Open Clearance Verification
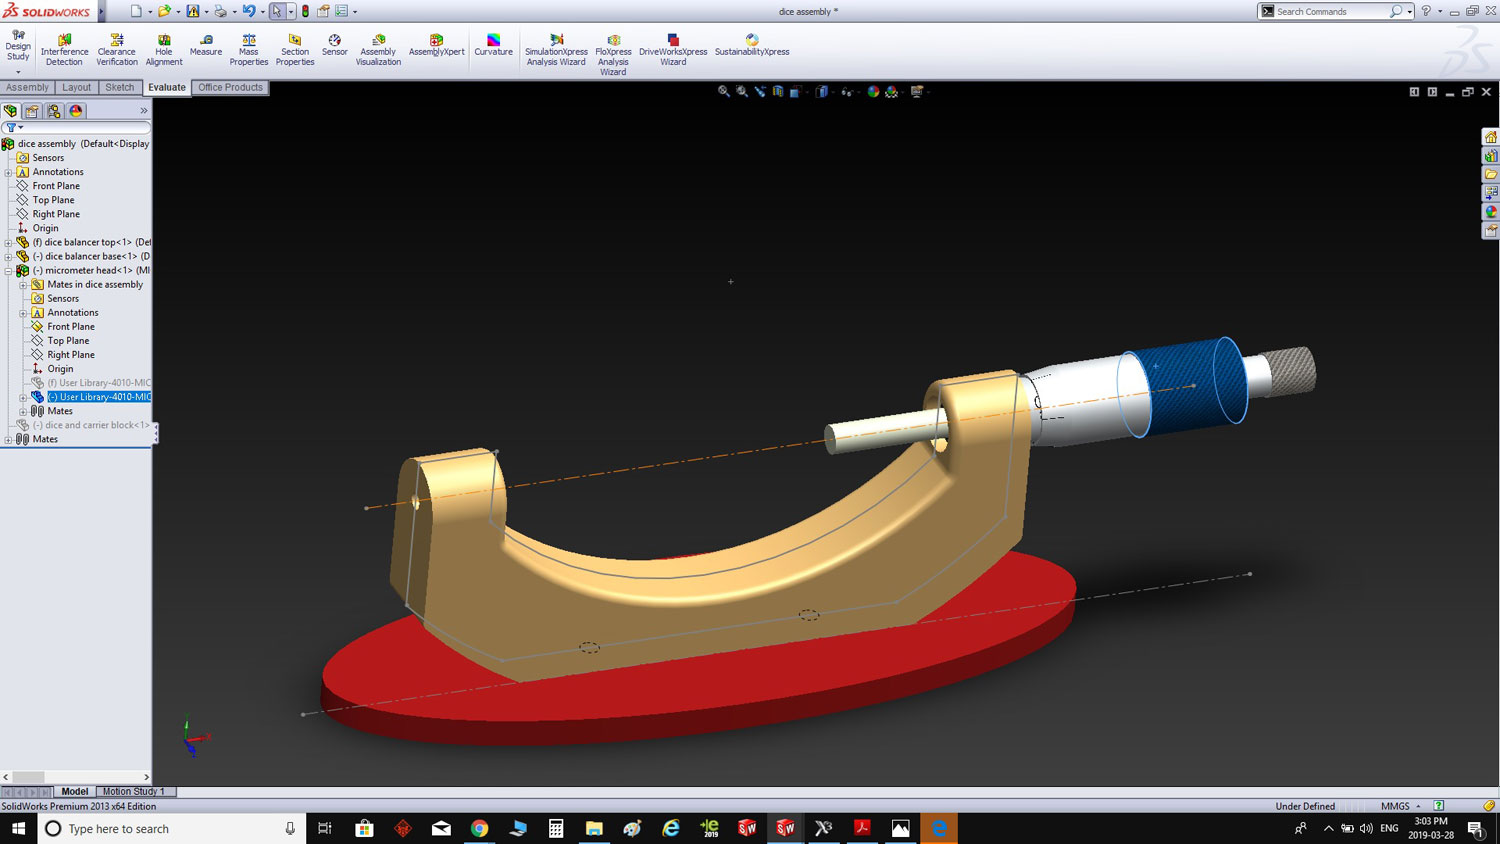 tap(117, 50)
